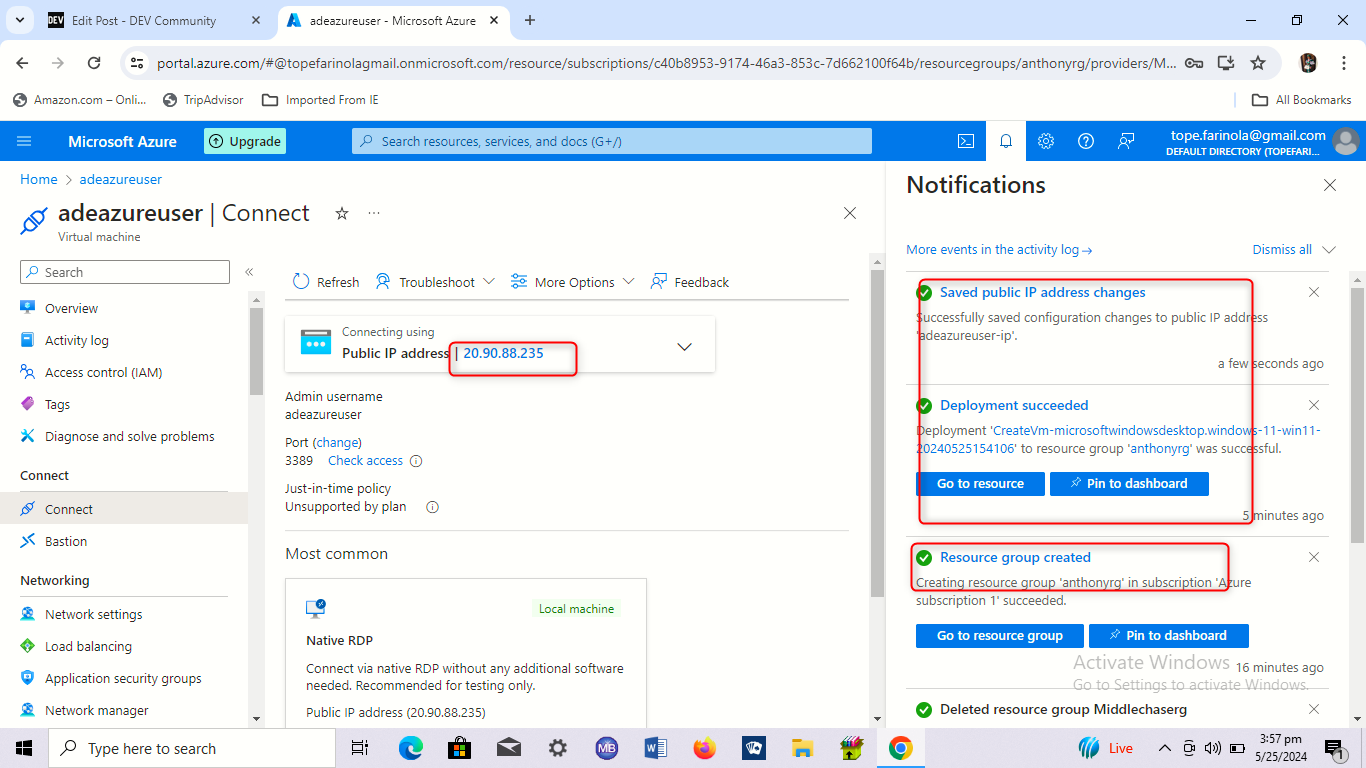This screenshot has width=1366, height=768.
Task: Open the Azure Settings gear icon
Action: 1046,141
